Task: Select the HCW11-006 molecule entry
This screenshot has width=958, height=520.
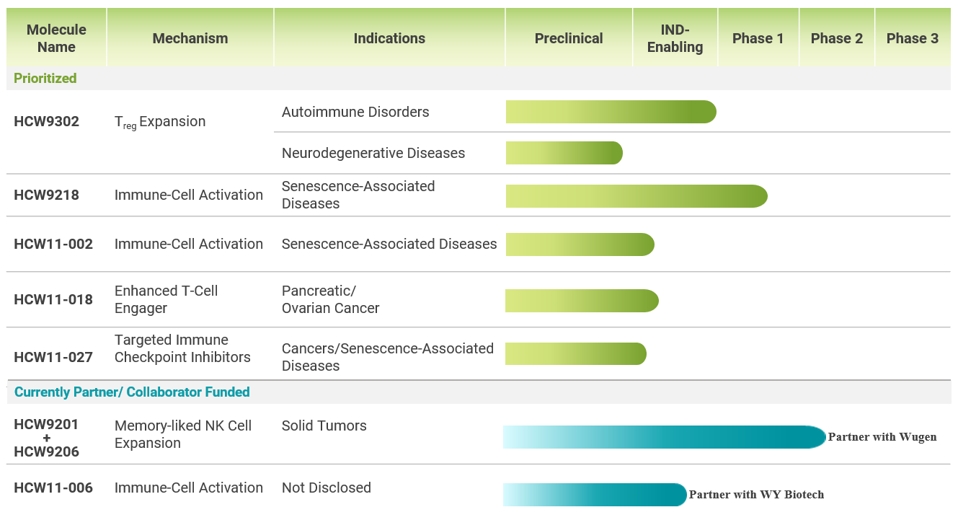Action: [53, 488]
